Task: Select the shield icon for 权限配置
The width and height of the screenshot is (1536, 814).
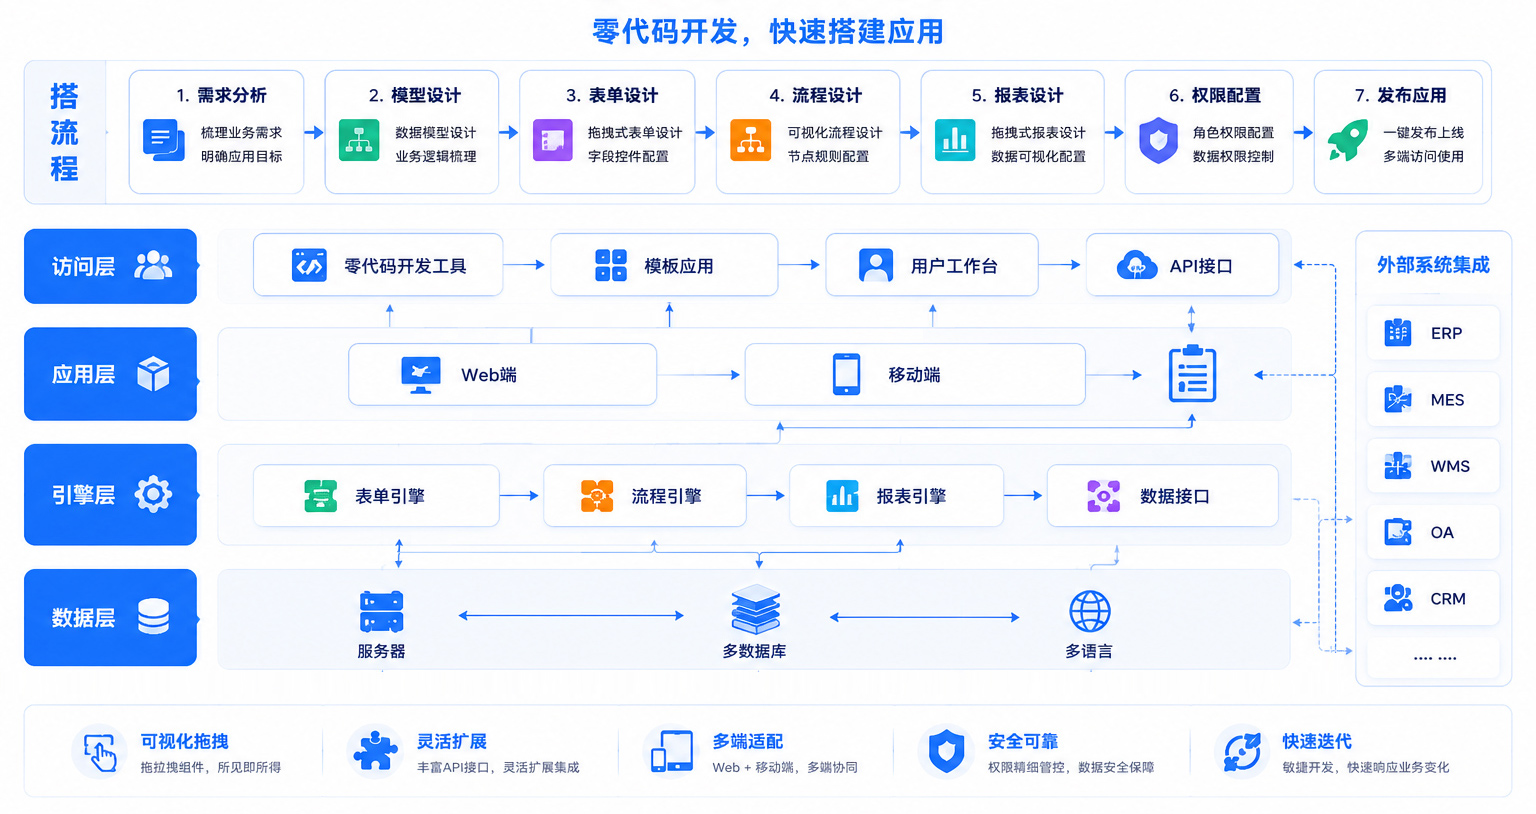Action: point(1158,140)
